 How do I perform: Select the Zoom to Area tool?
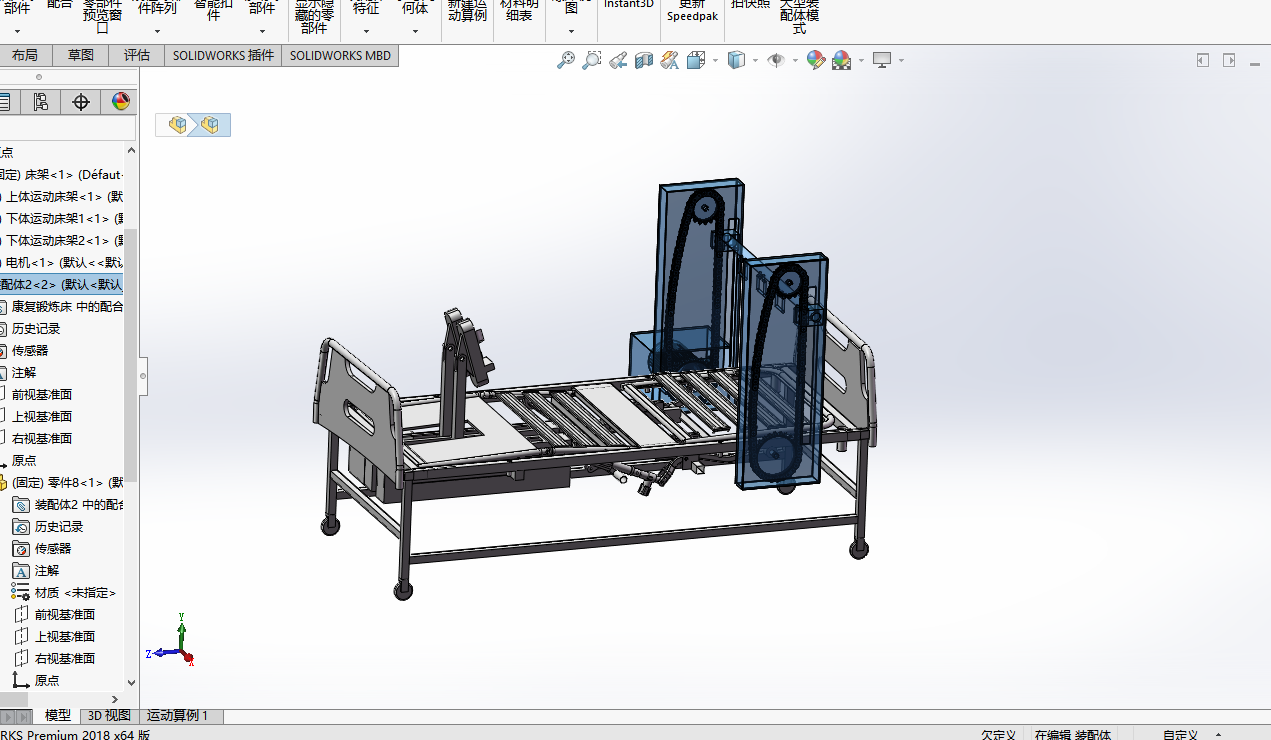pos(592,61)
